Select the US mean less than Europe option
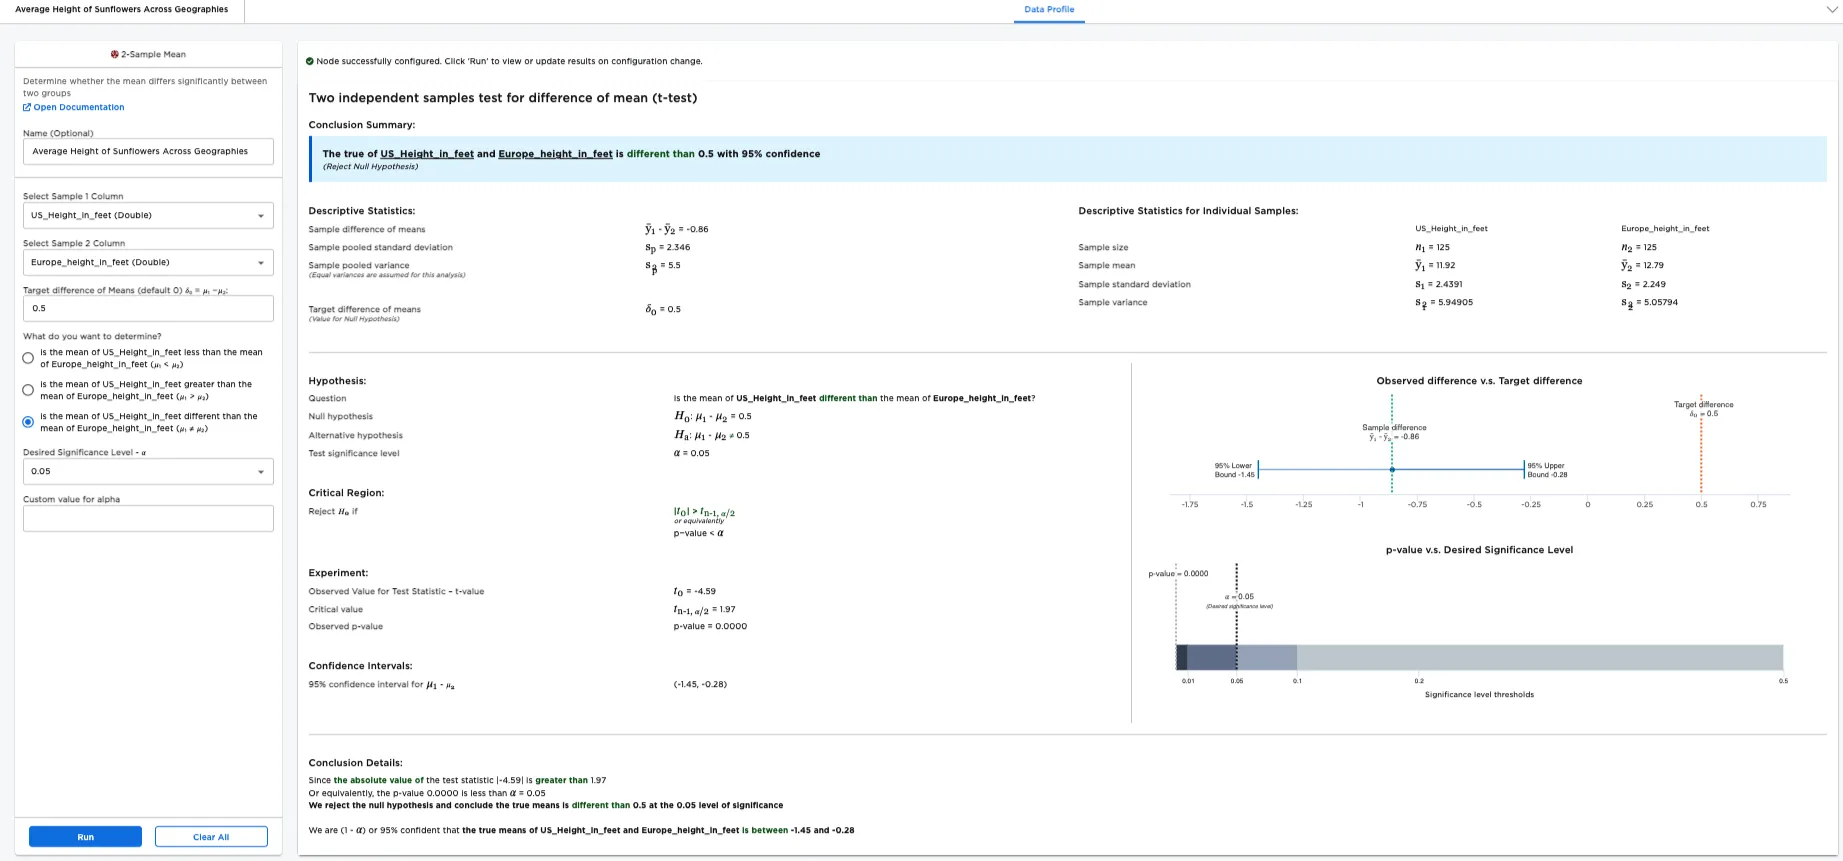1843x861 pixels. (x=28, y=358)
